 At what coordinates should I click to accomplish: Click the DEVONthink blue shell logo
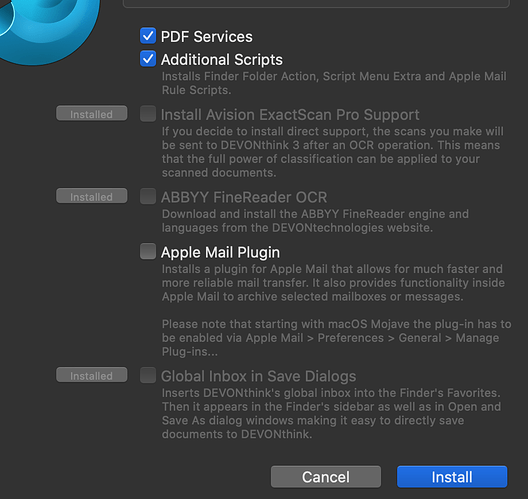coord(47,29)
